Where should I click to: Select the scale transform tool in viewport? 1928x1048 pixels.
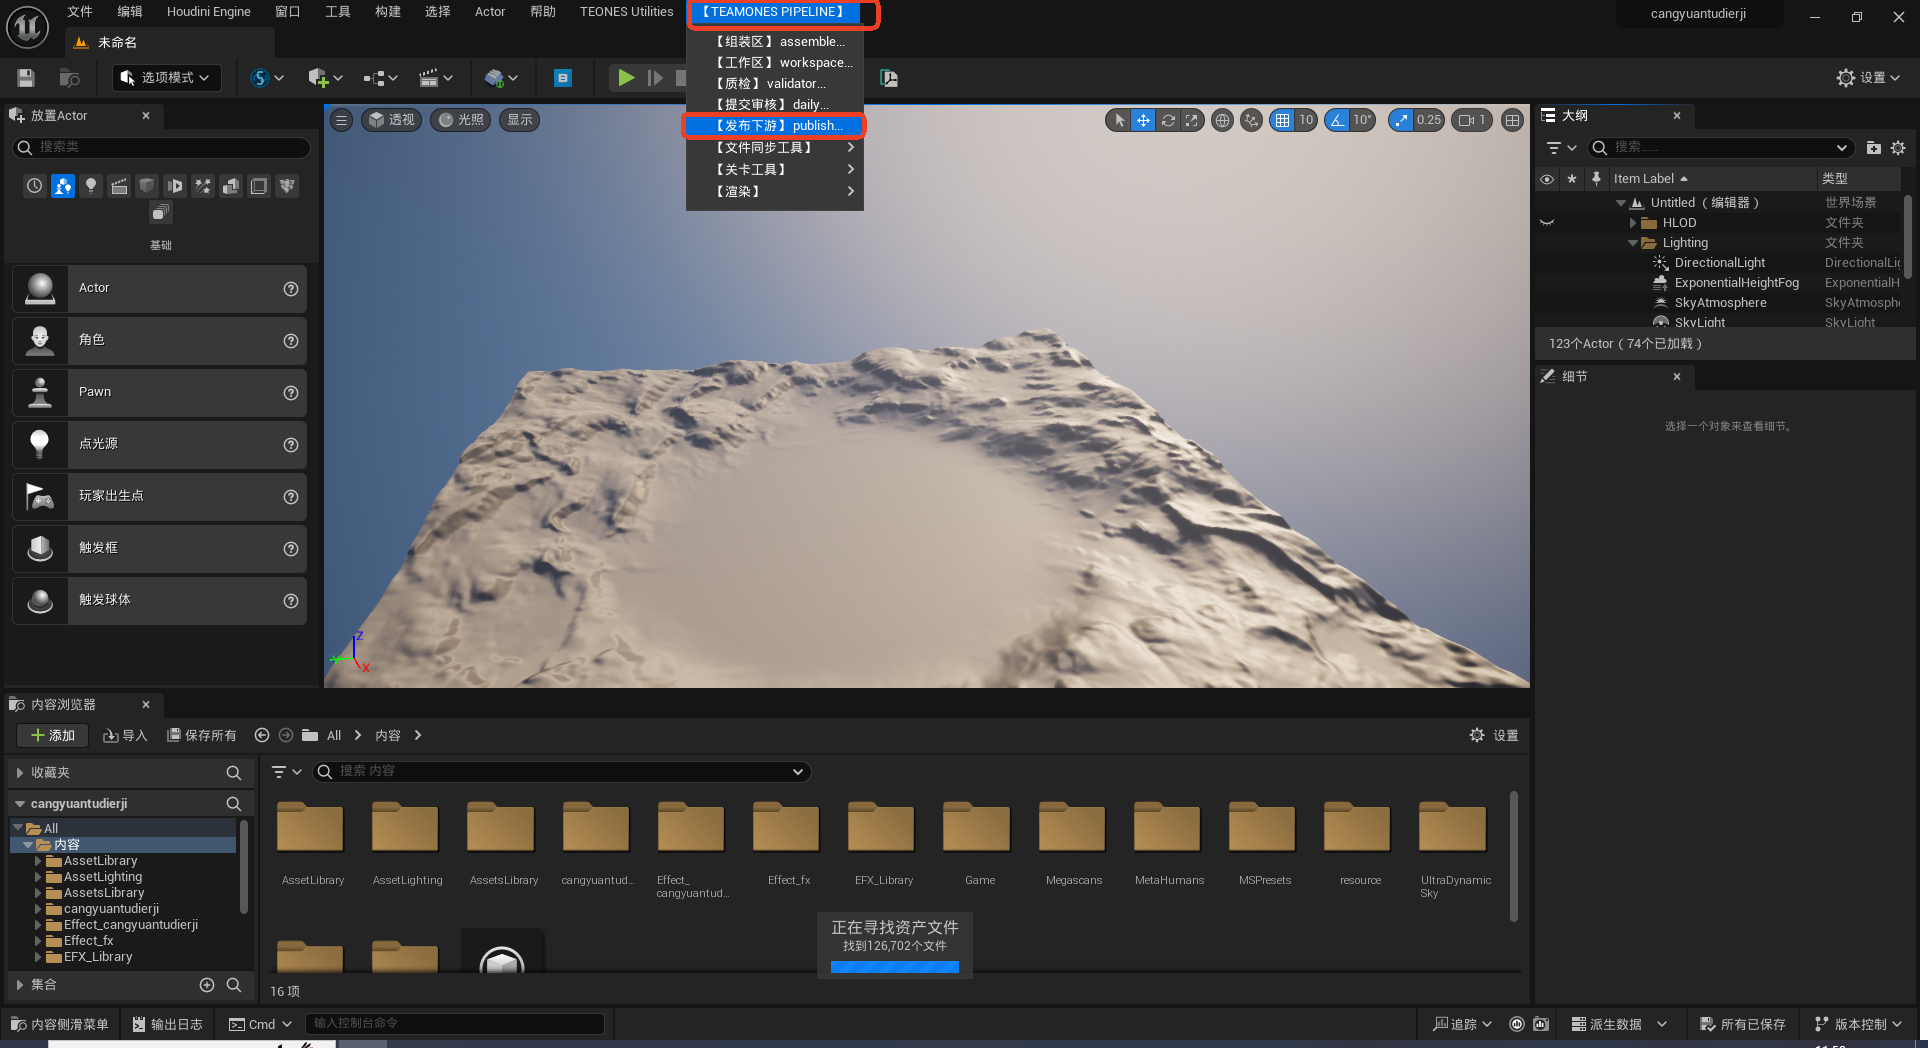tap(1191, 120)
